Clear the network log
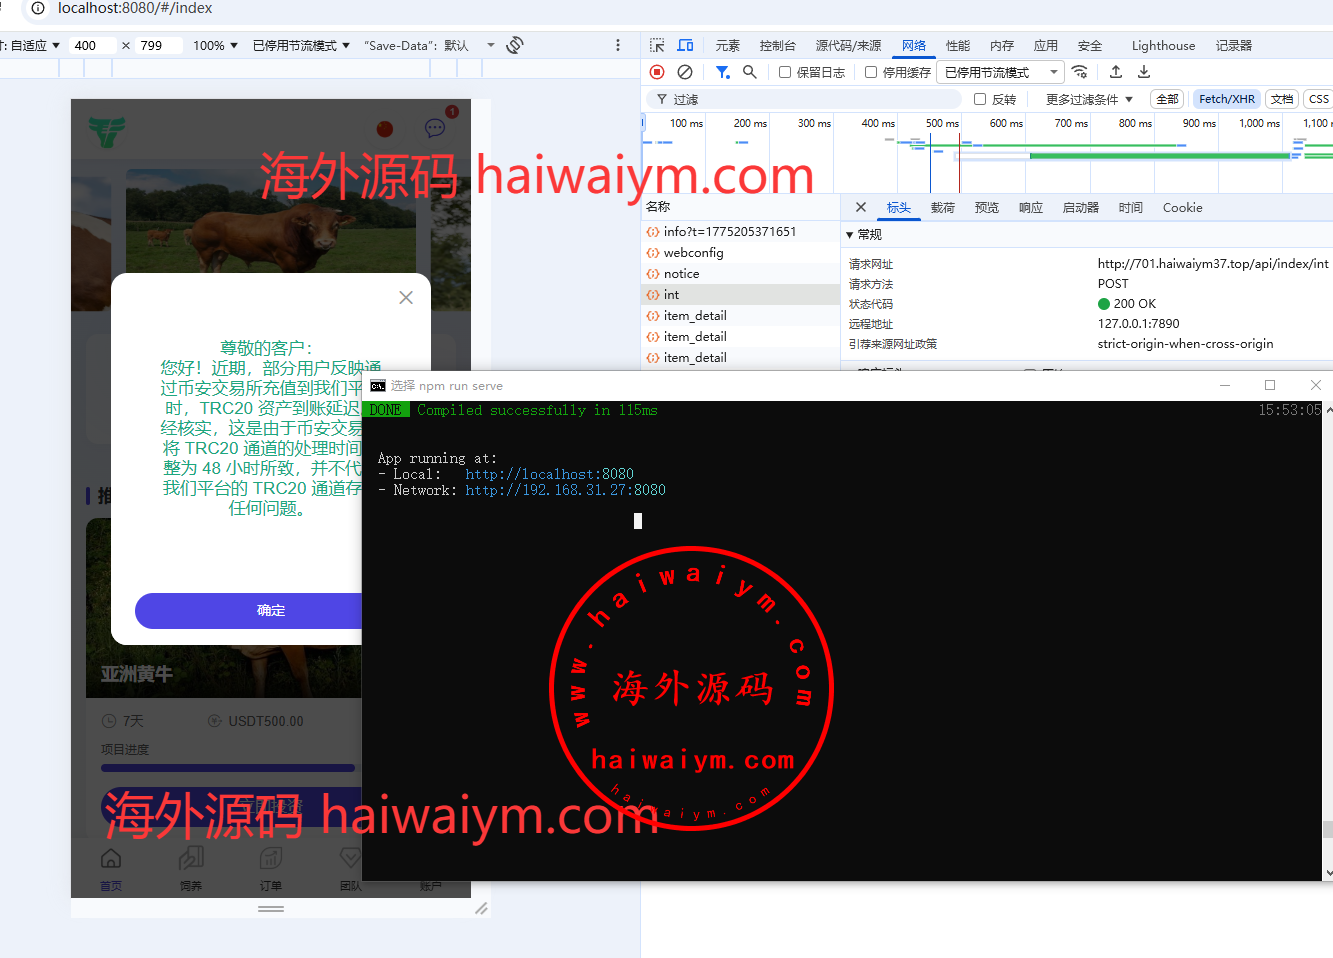The width and height of the screenshot is (1333, 958). [x=685, y=72]
